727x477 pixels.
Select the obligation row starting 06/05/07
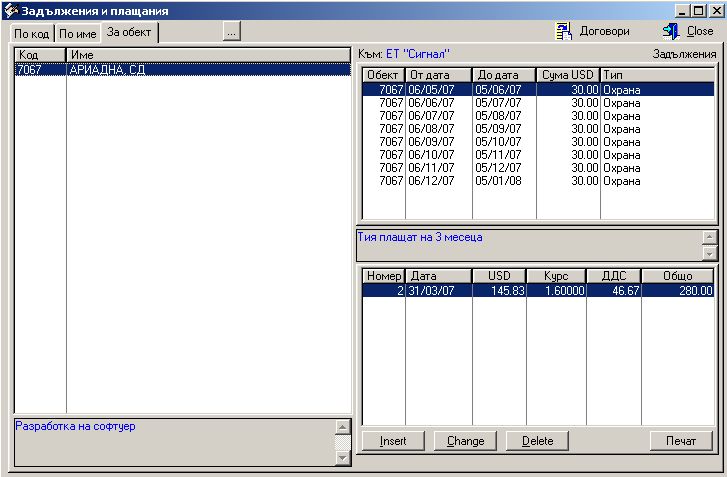point(538,89)
